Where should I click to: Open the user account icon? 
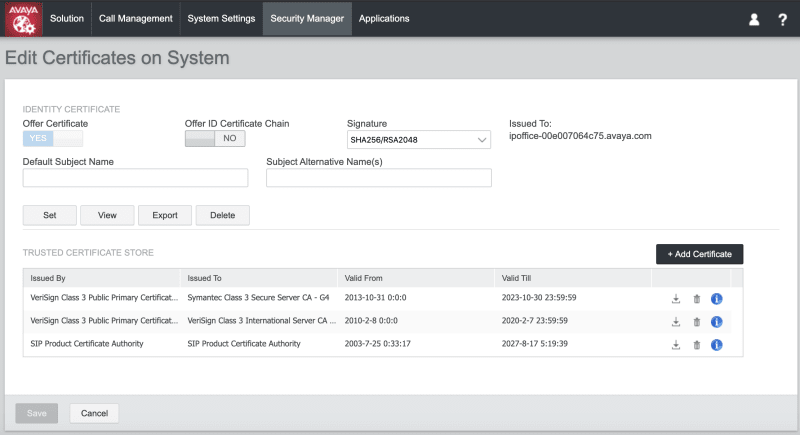click(x=754, y=19)
